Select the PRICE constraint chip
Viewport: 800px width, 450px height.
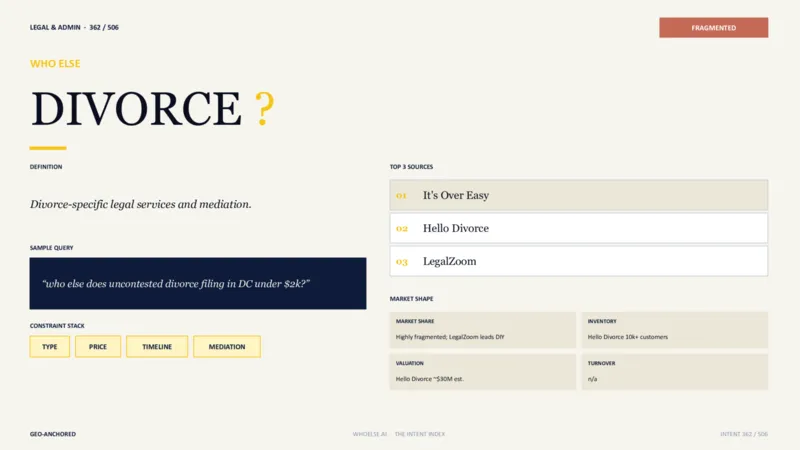(x=98, y=346)
